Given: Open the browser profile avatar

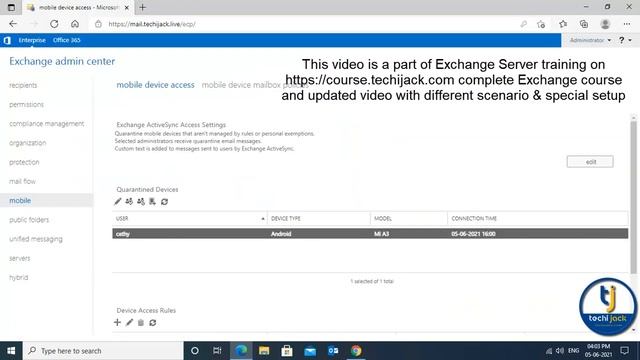Looking at the screenshot, I should coord(605,24).
